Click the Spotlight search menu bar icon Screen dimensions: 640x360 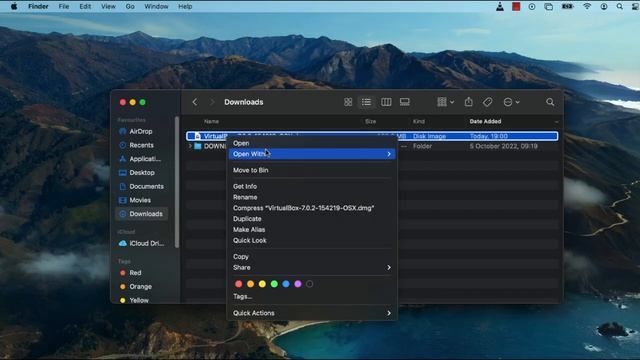click(x=620, y=7)
